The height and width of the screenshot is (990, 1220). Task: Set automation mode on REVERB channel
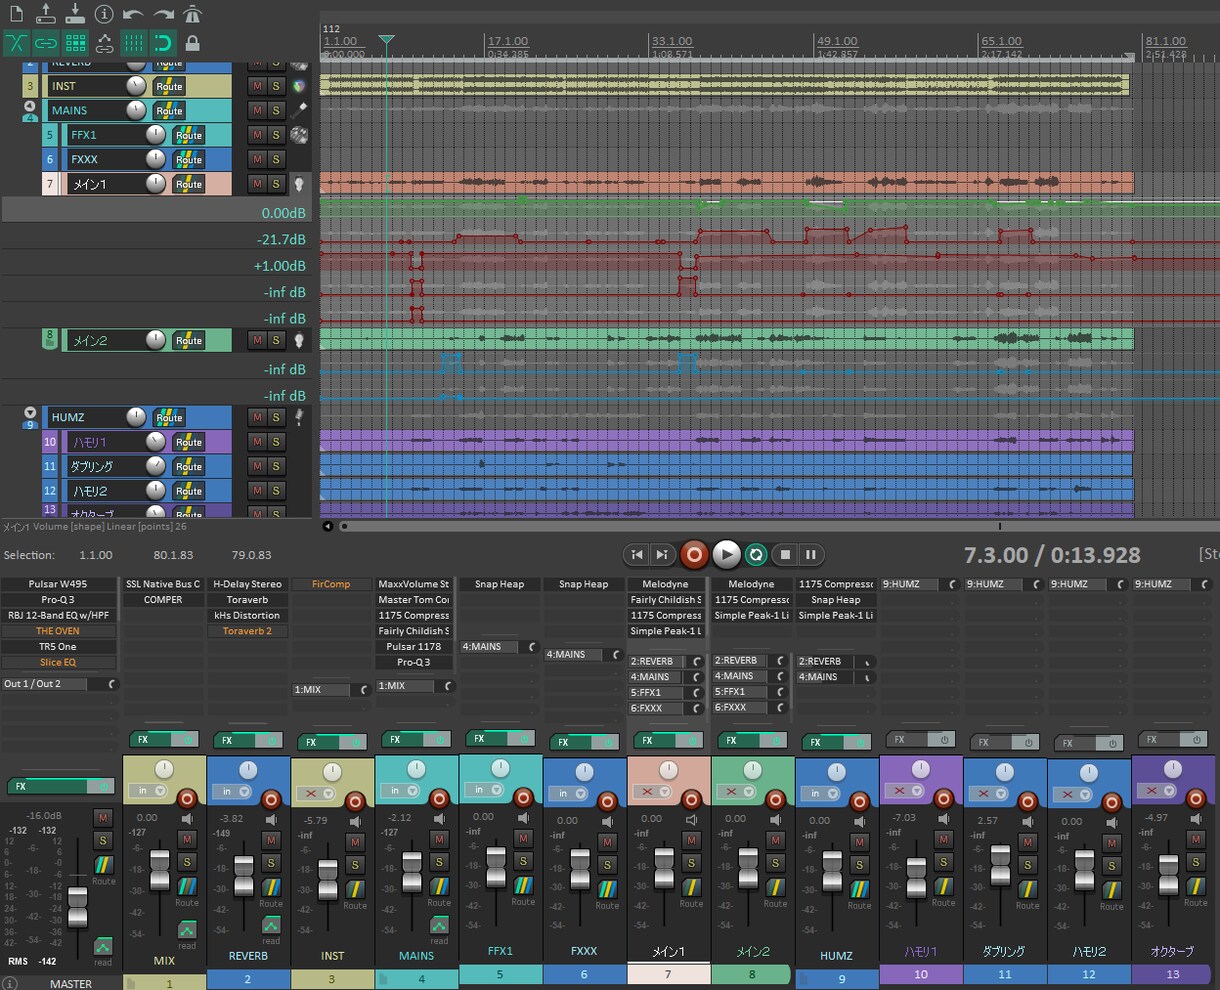pos(270,926)
